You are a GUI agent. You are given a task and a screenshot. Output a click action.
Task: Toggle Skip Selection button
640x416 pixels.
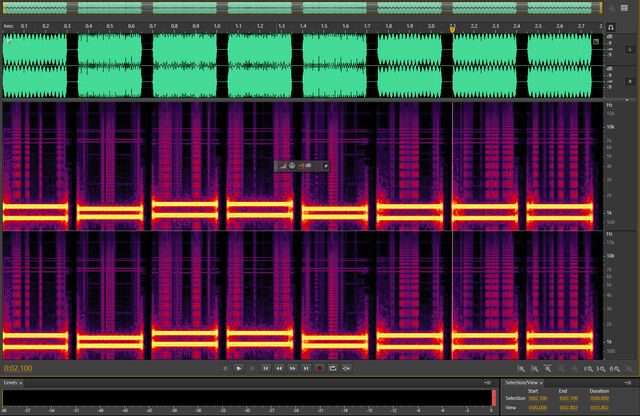click(346, 368)
